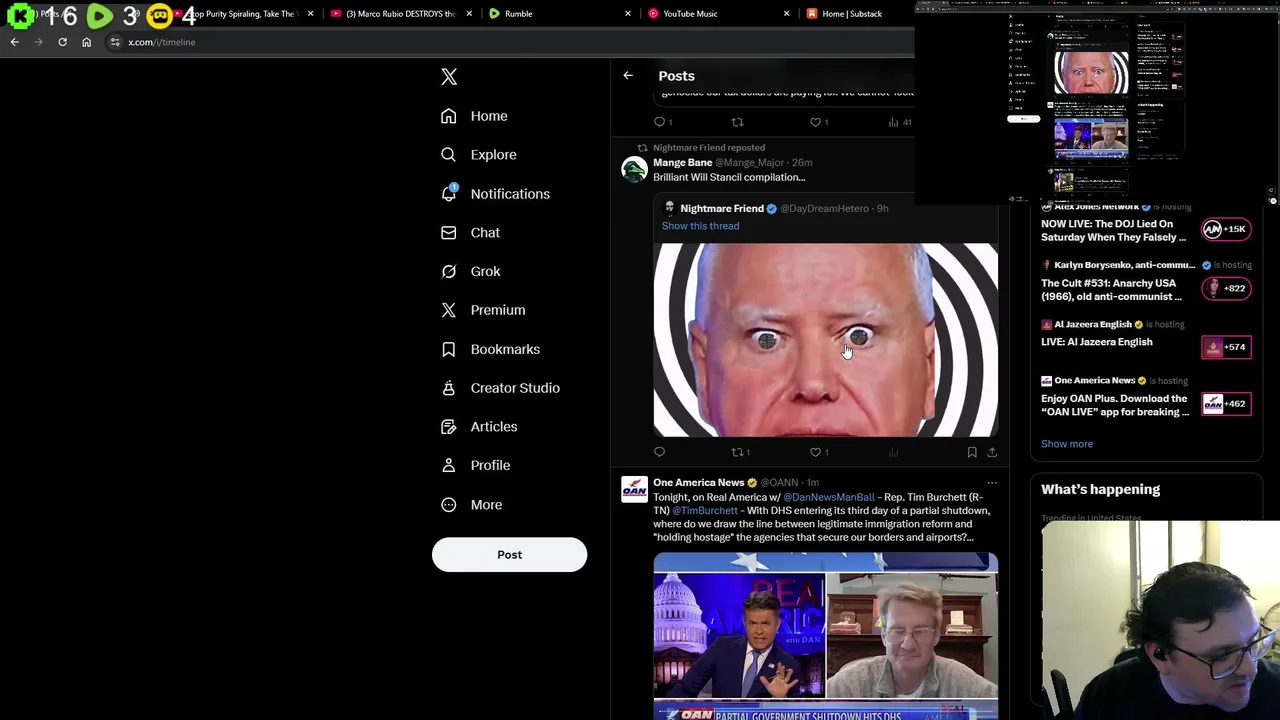Switch to the Home | Substack tab
1280x720 pixels.
pyautogui.click(x=852, y=14)
